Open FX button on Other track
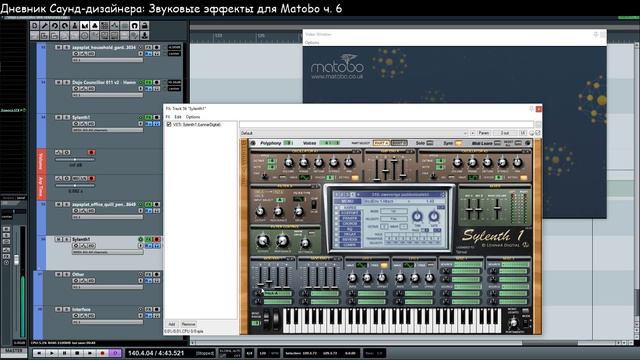This screenshot has width=640, height=360. click(149, 275)
